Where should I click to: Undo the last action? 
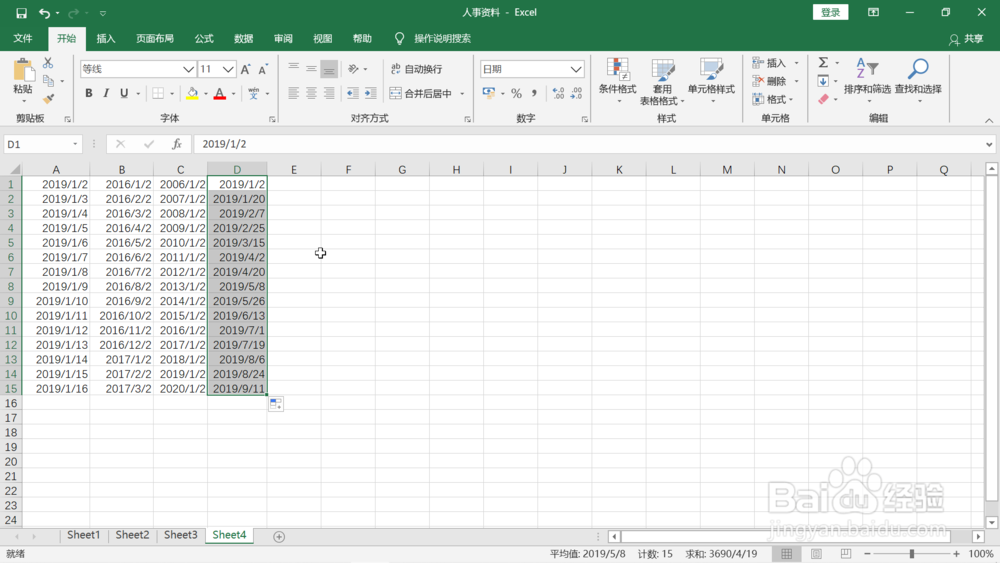click(44, 13)
